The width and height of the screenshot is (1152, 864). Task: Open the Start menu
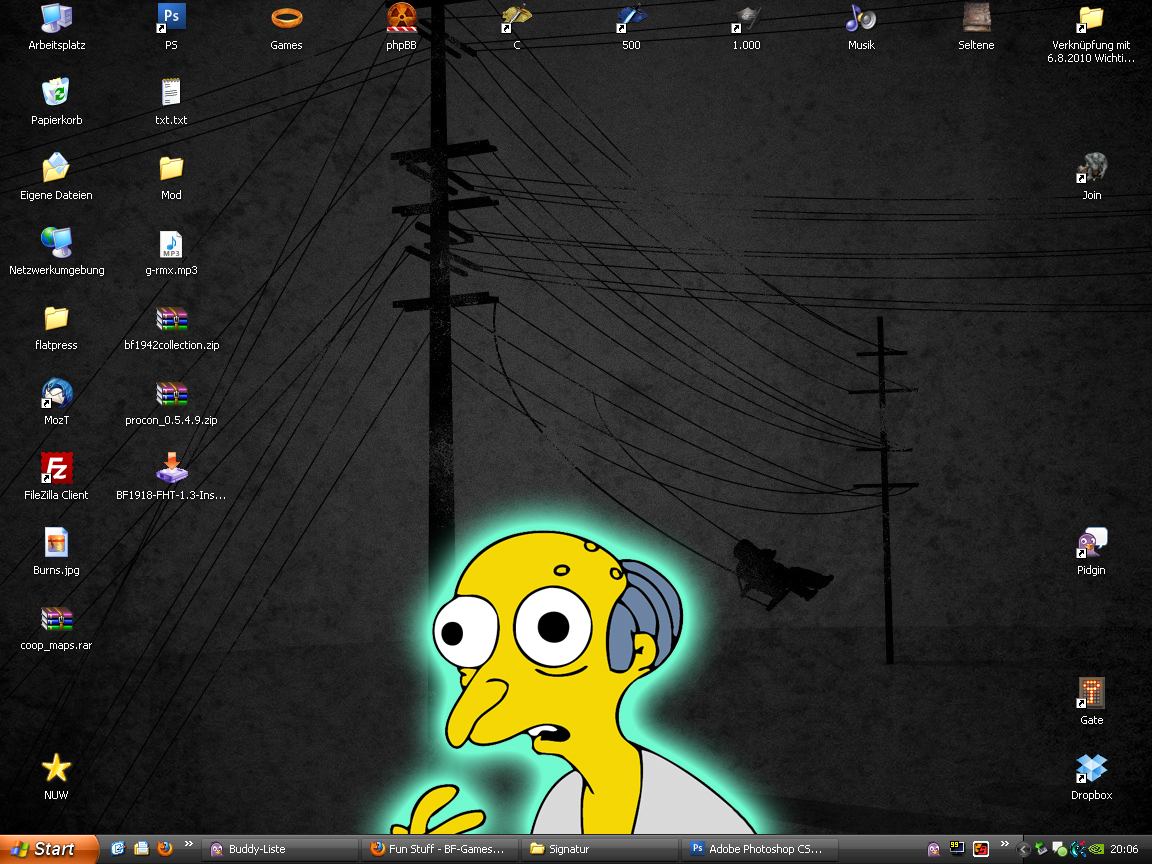(x=48, y=849)
